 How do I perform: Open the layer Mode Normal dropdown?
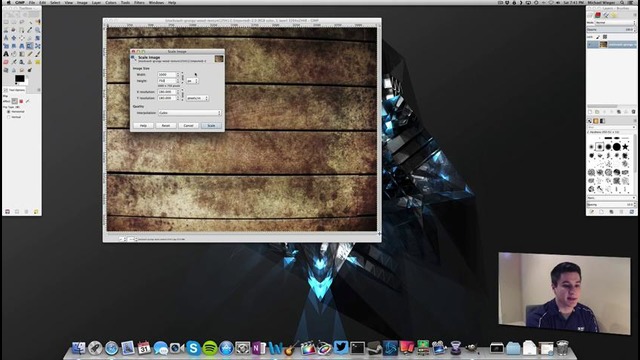[615, 22]
